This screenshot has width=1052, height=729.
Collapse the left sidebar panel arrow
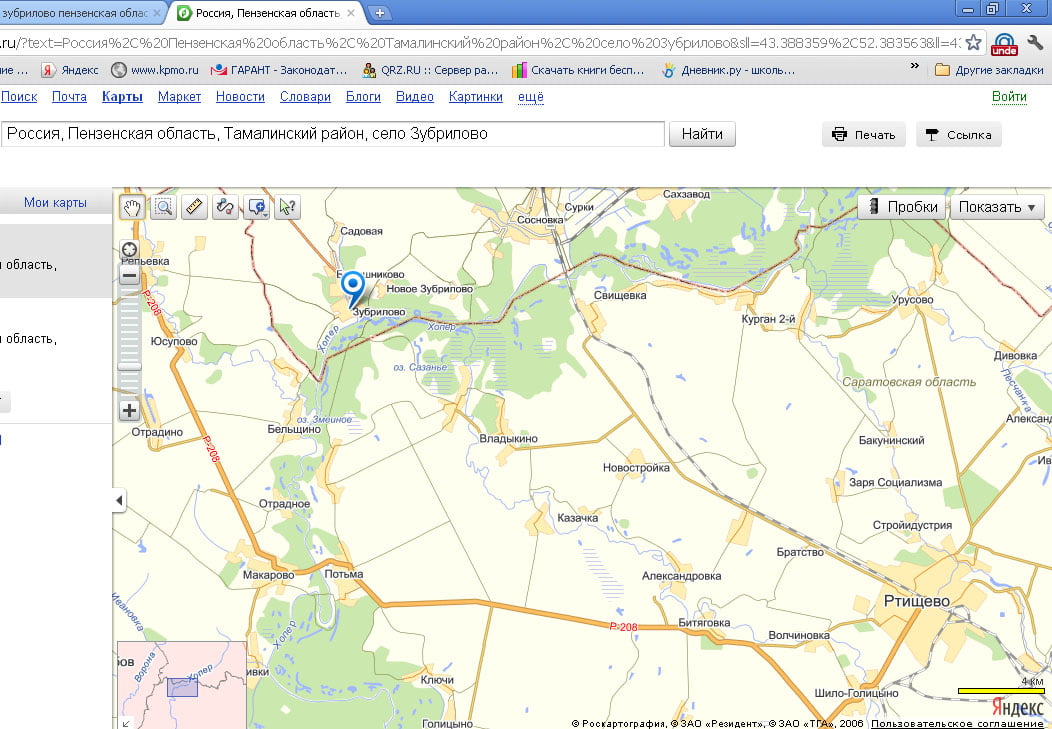point(119,500)
